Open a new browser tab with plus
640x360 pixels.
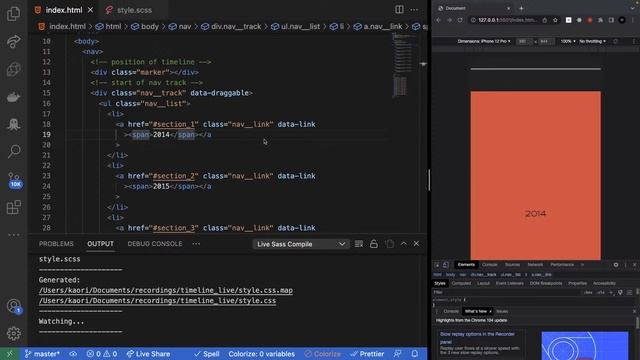(521, 8)
